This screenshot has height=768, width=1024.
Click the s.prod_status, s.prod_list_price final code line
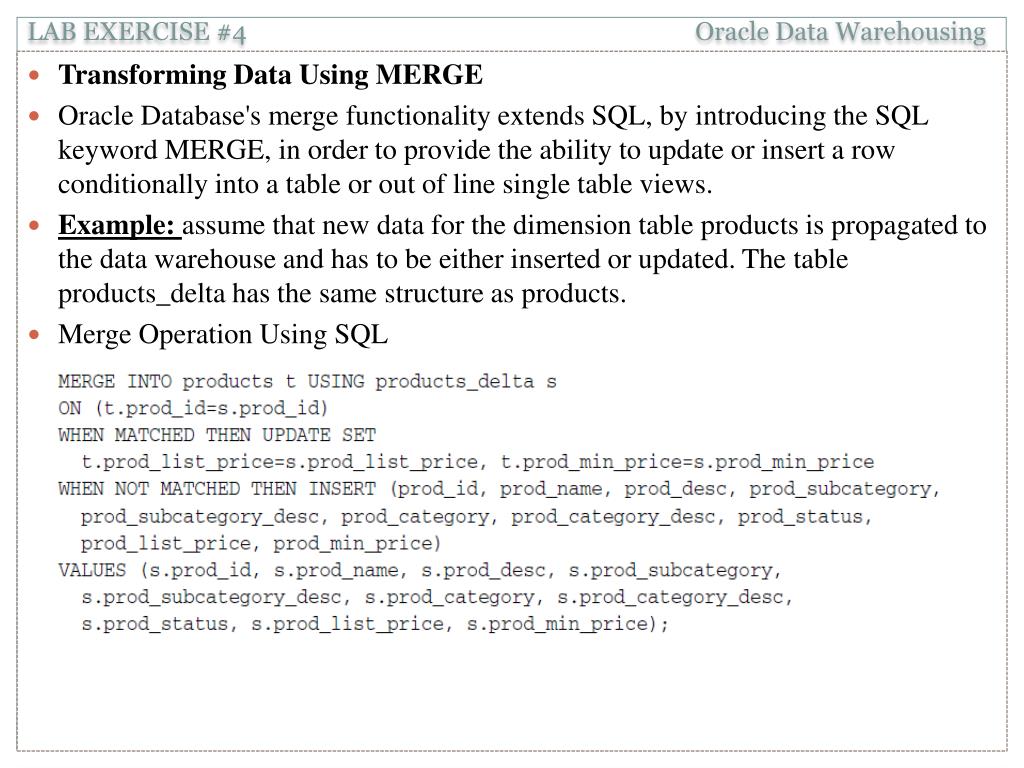click(x=375, y=624)
